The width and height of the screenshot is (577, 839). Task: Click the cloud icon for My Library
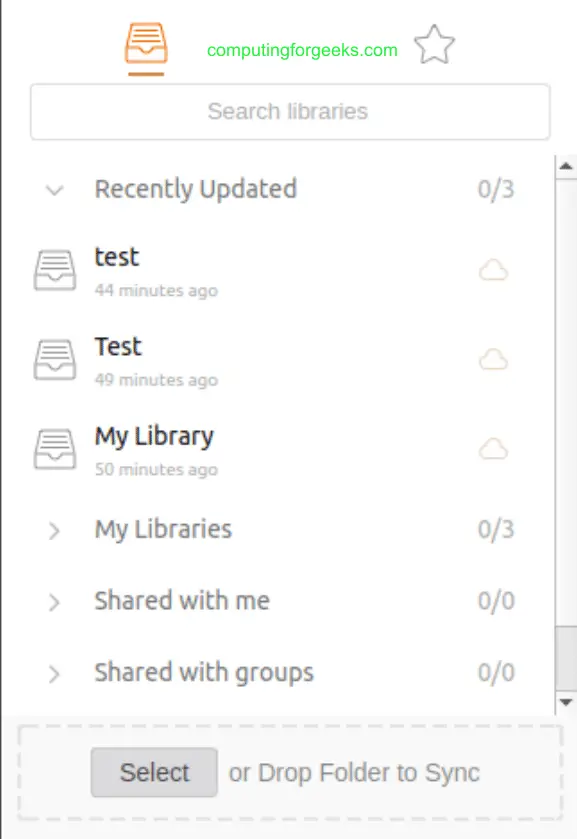click(493, 449)
